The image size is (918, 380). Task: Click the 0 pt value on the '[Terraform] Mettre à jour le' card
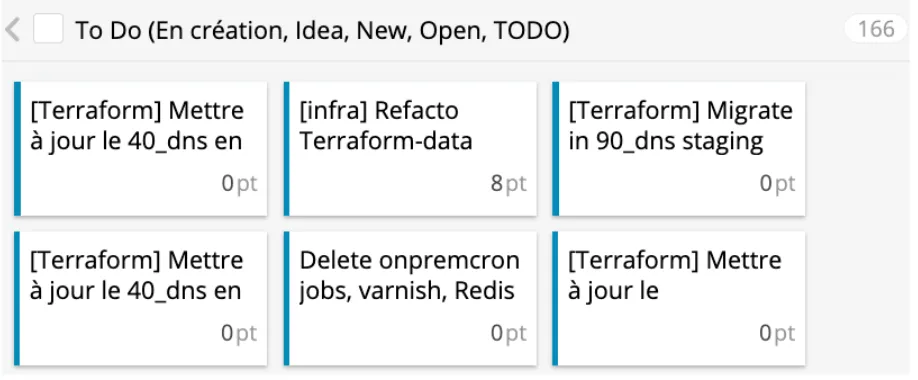(777, 334)
